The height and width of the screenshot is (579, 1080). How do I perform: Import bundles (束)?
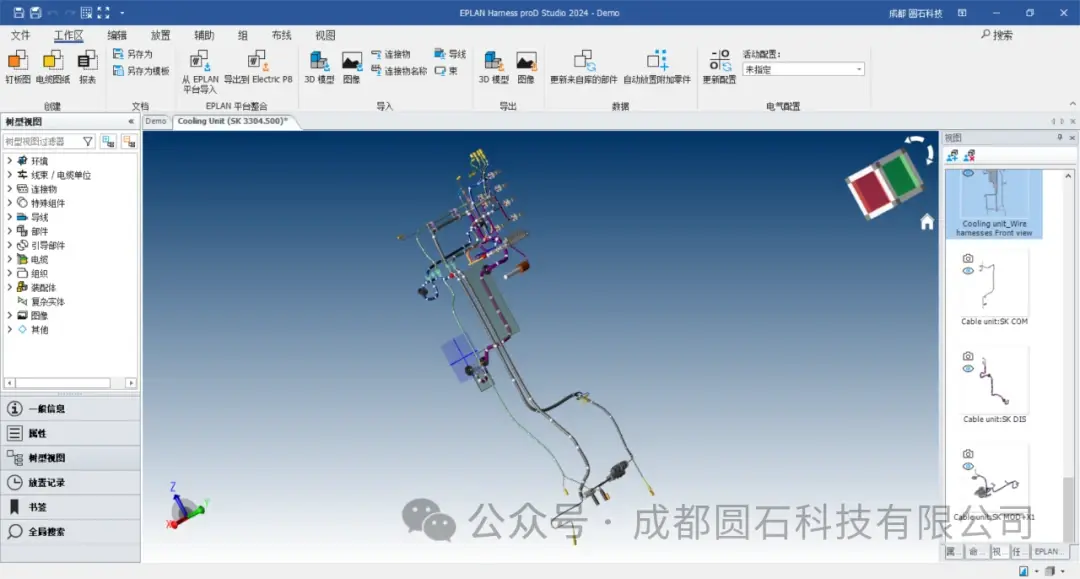(x=446, y=70)
